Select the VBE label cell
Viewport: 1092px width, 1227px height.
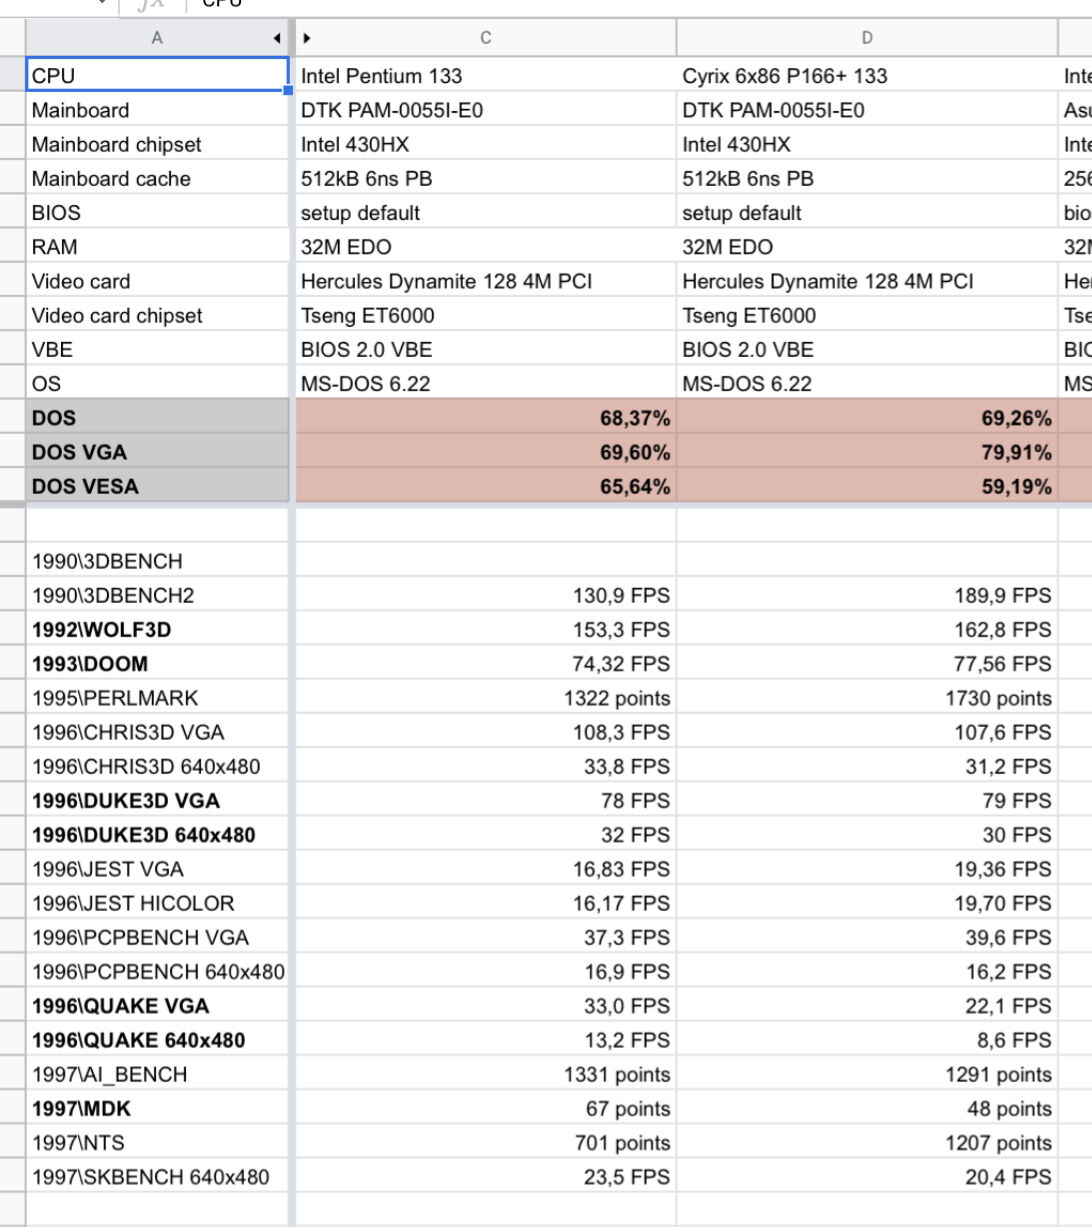157,349
